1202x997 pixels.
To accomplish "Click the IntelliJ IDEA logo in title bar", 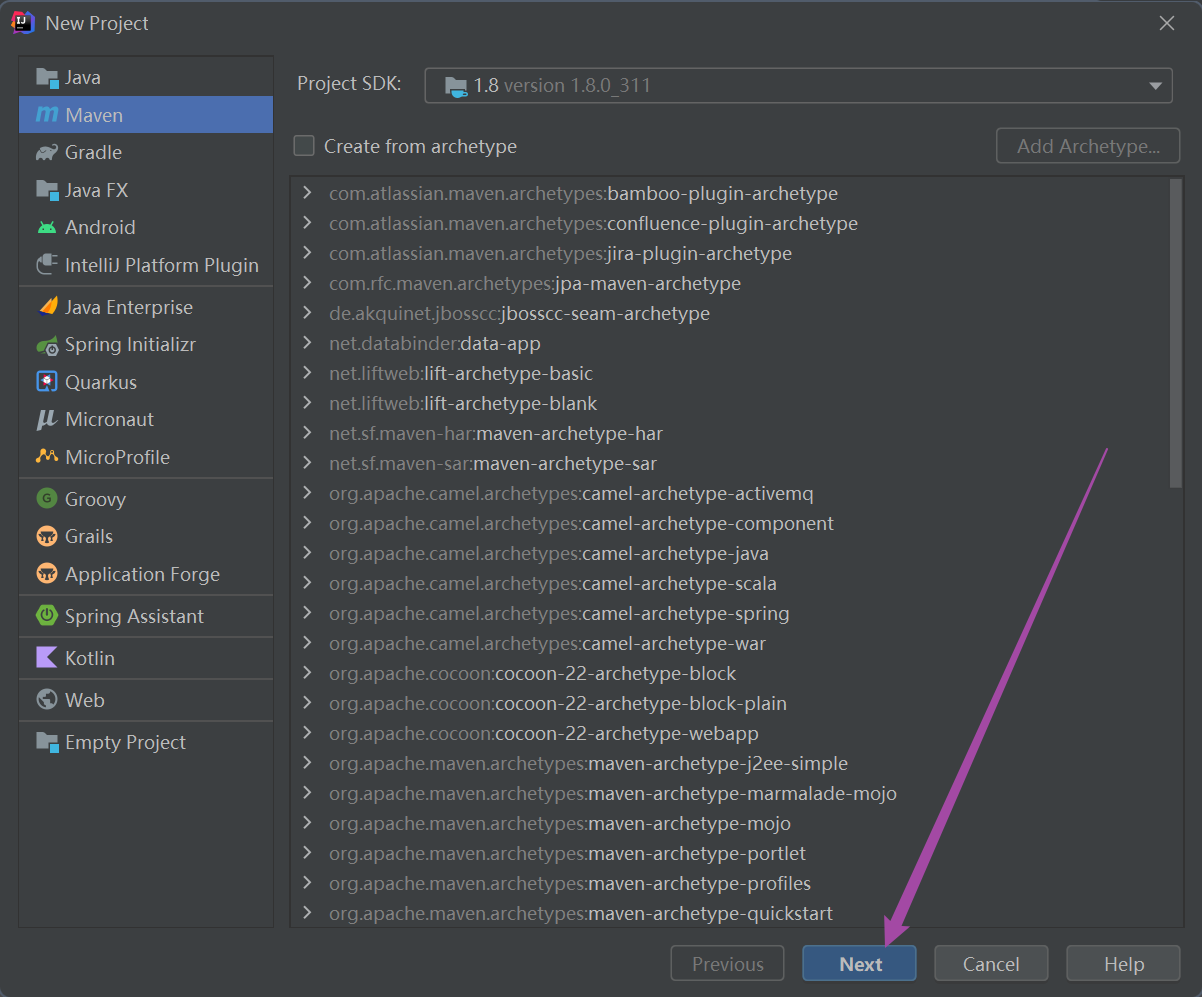I will tap(23, 23).
